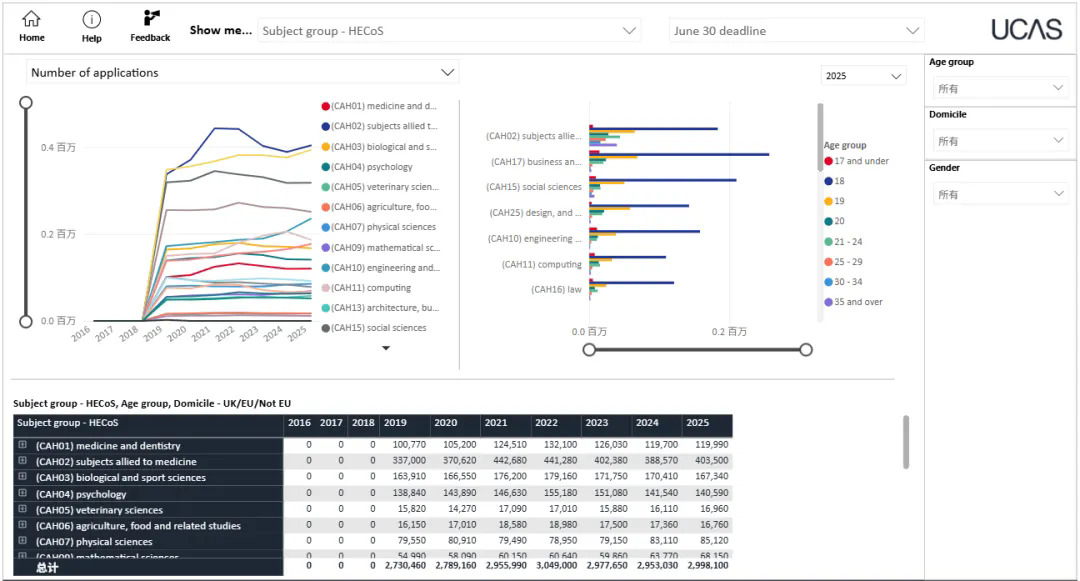Select 35 and over legend item
This screenshot has height=581, width=1080.
(857, 302)
